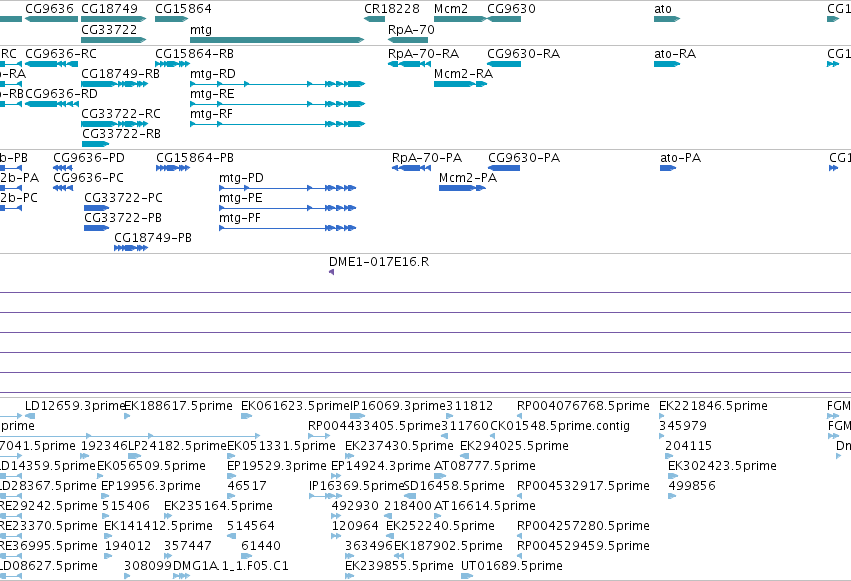The image size is (851, 581).
Task: Select EST AT08777.5prime
Action: pos(485,466)
